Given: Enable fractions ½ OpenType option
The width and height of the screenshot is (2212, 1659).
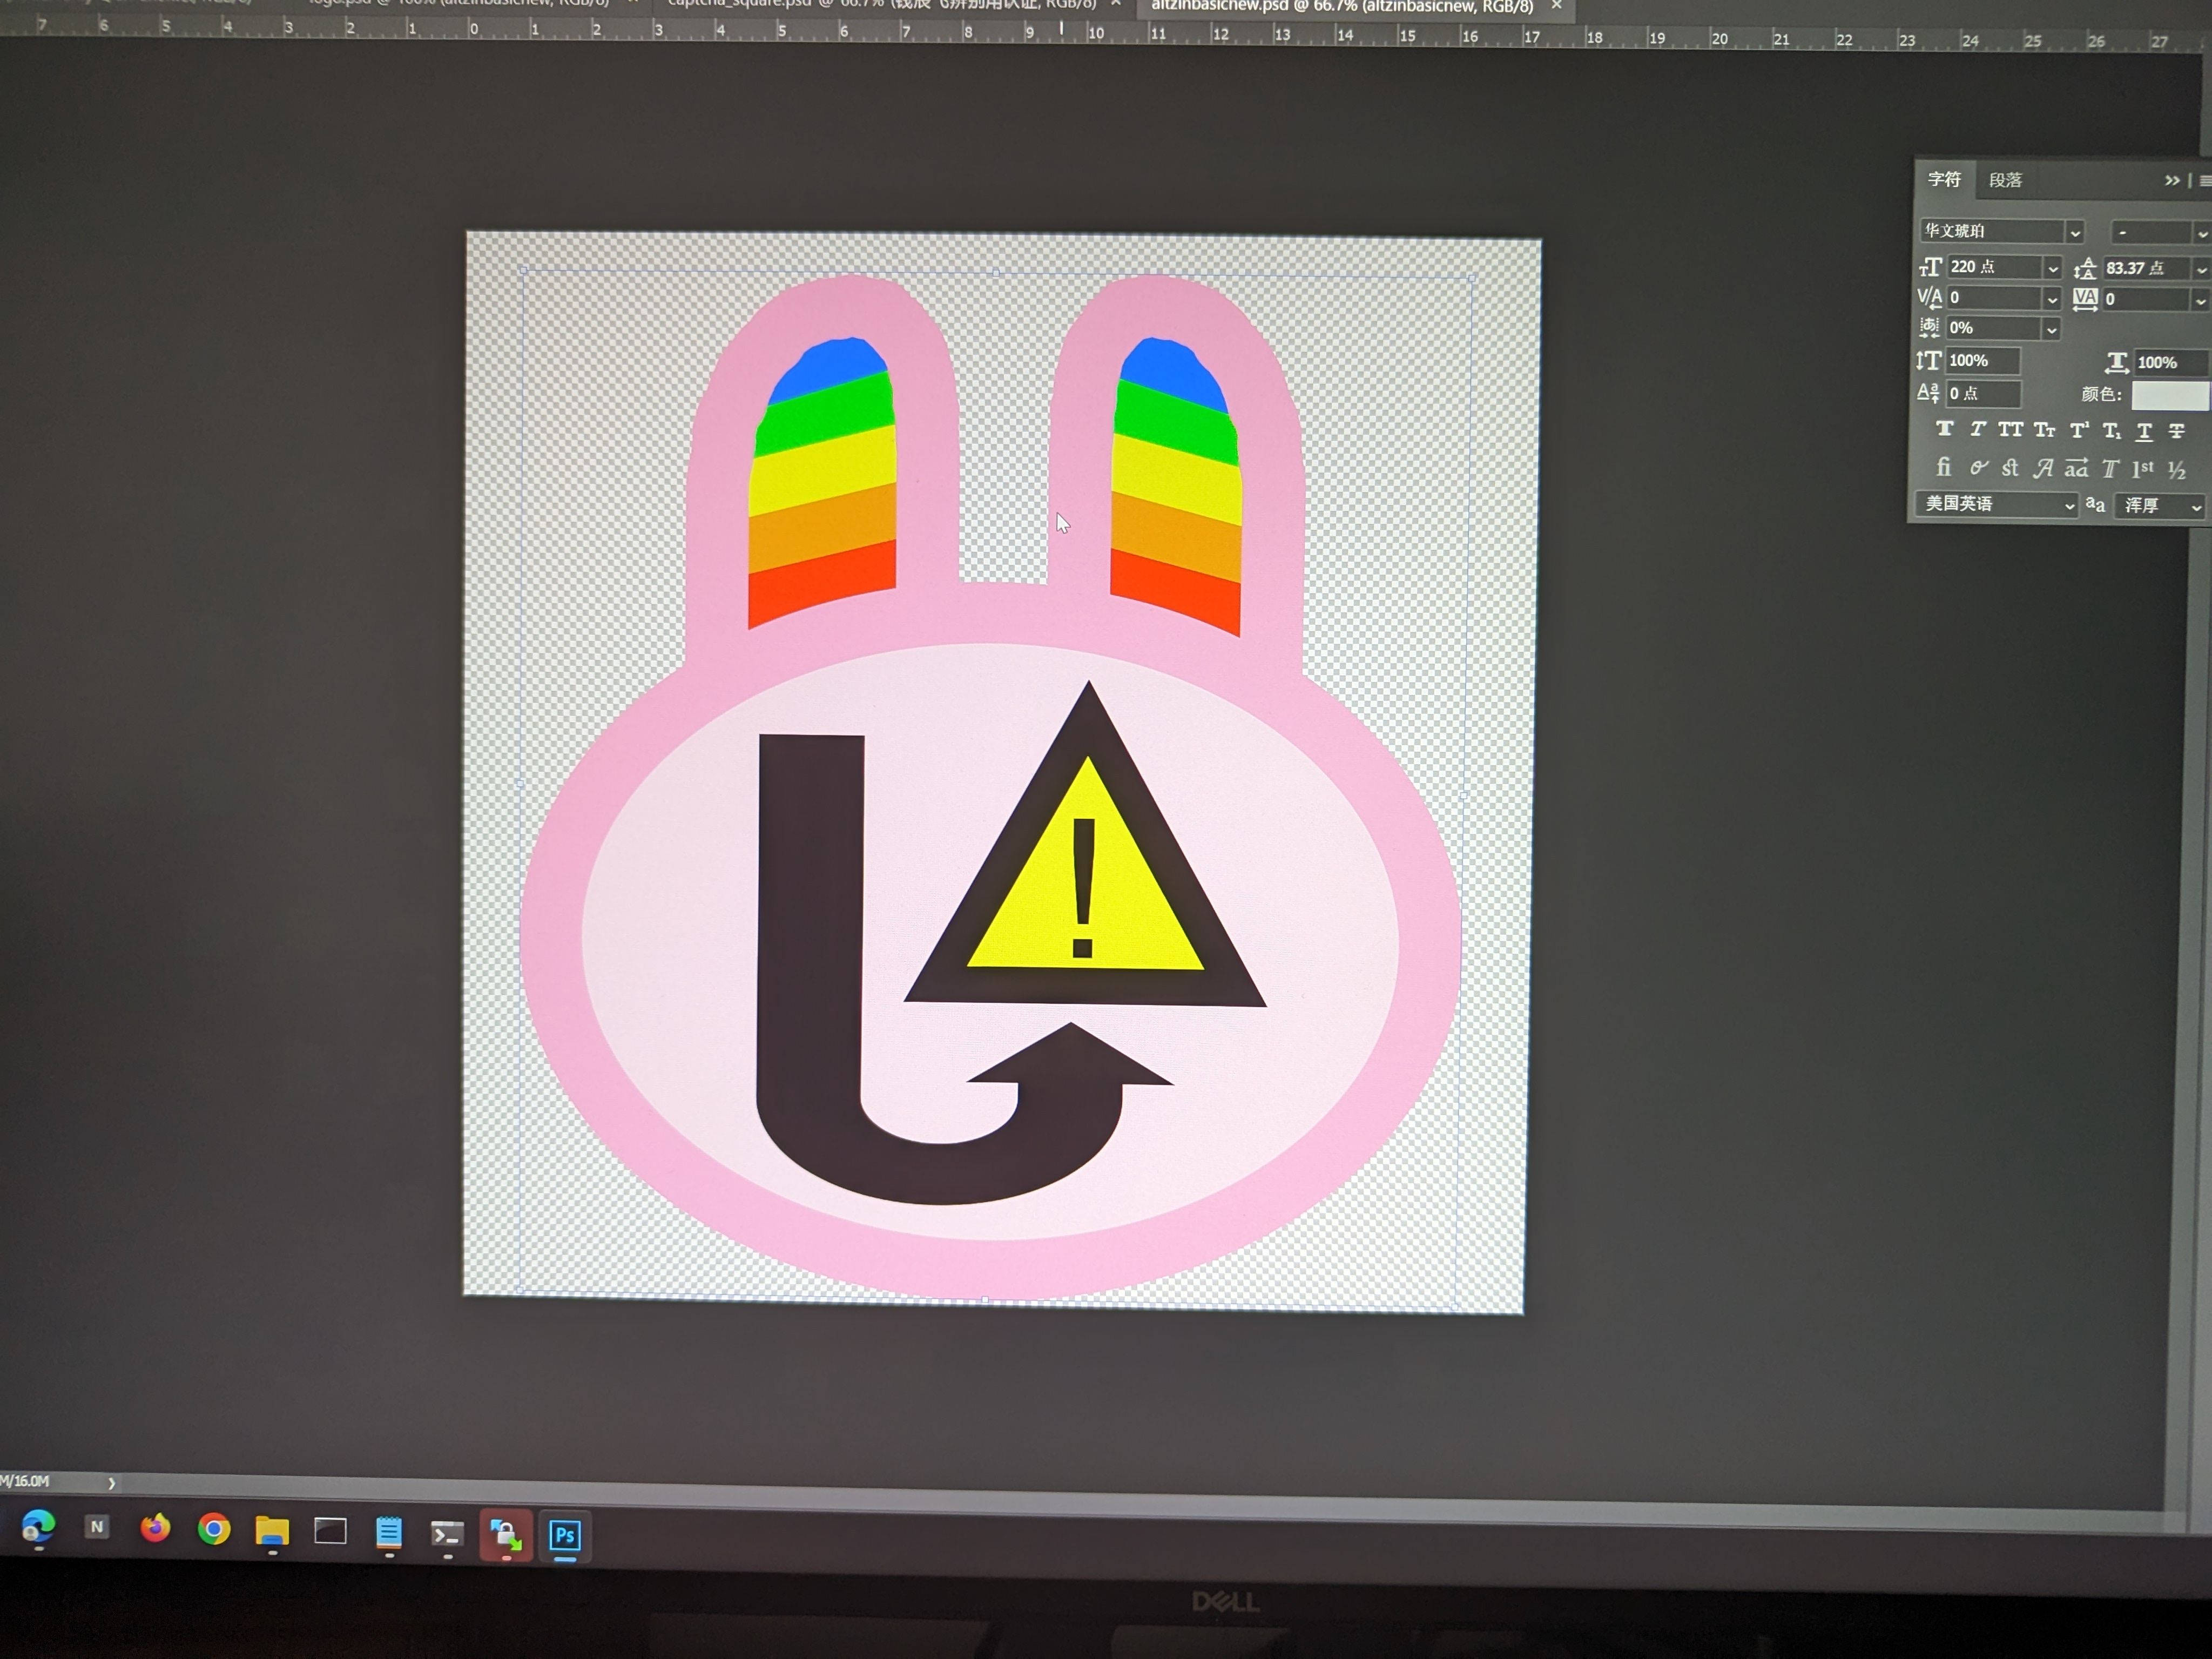Looking at the screenshot, I should [x=2177, y=470].
